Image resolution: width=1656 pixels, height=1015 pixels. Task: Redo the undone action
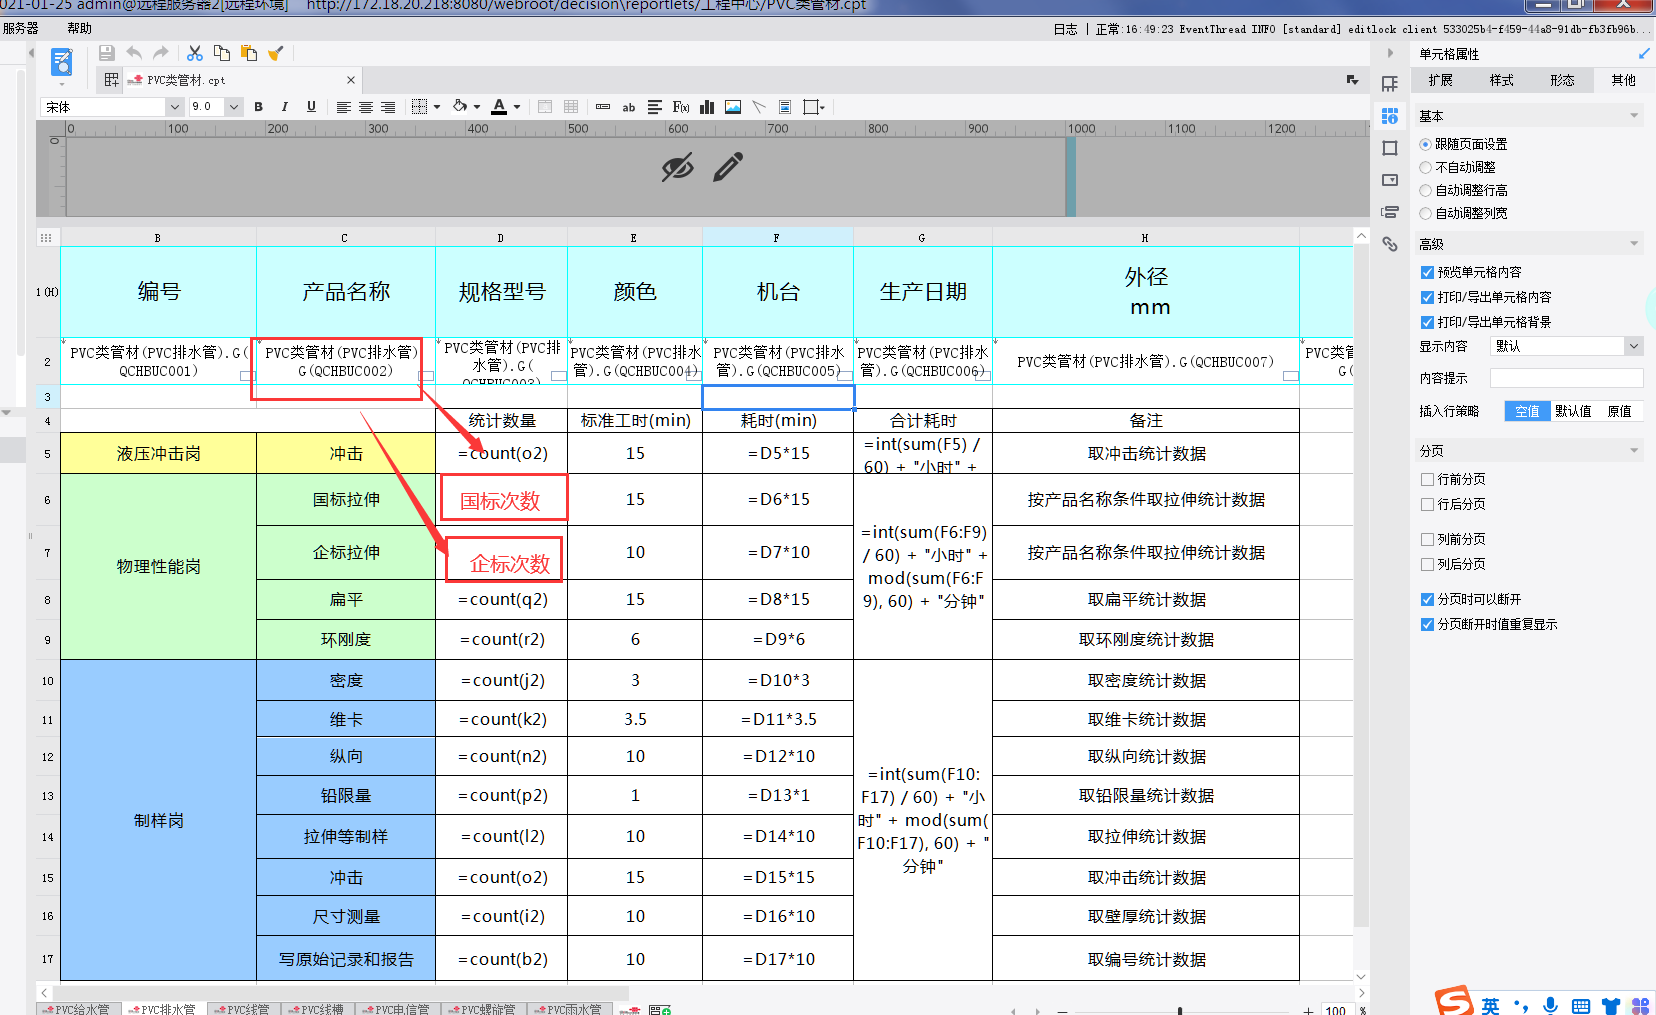point(161,53)
